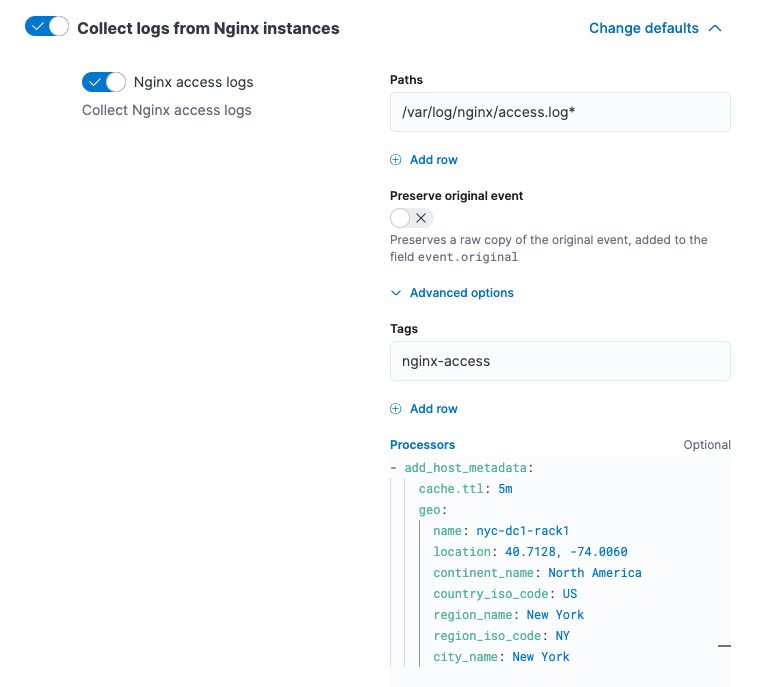
Task: Click the city_name line in the editor
Action: tap(501, 657)
